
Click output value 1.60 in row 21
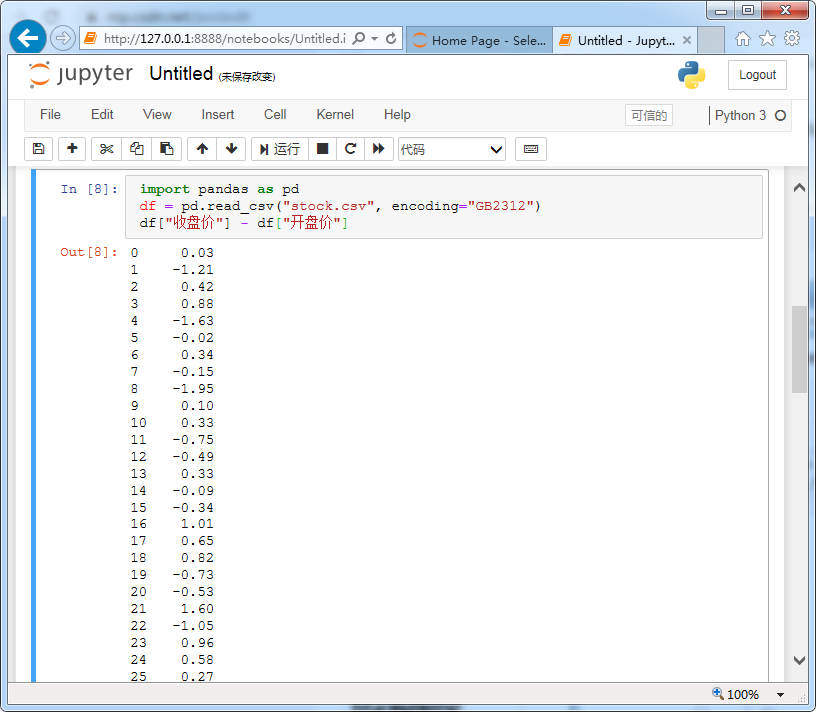click(197, 609)
